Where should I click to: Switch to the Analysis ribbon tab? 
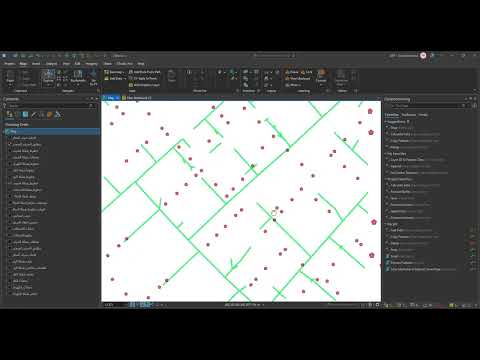(51, 63)
